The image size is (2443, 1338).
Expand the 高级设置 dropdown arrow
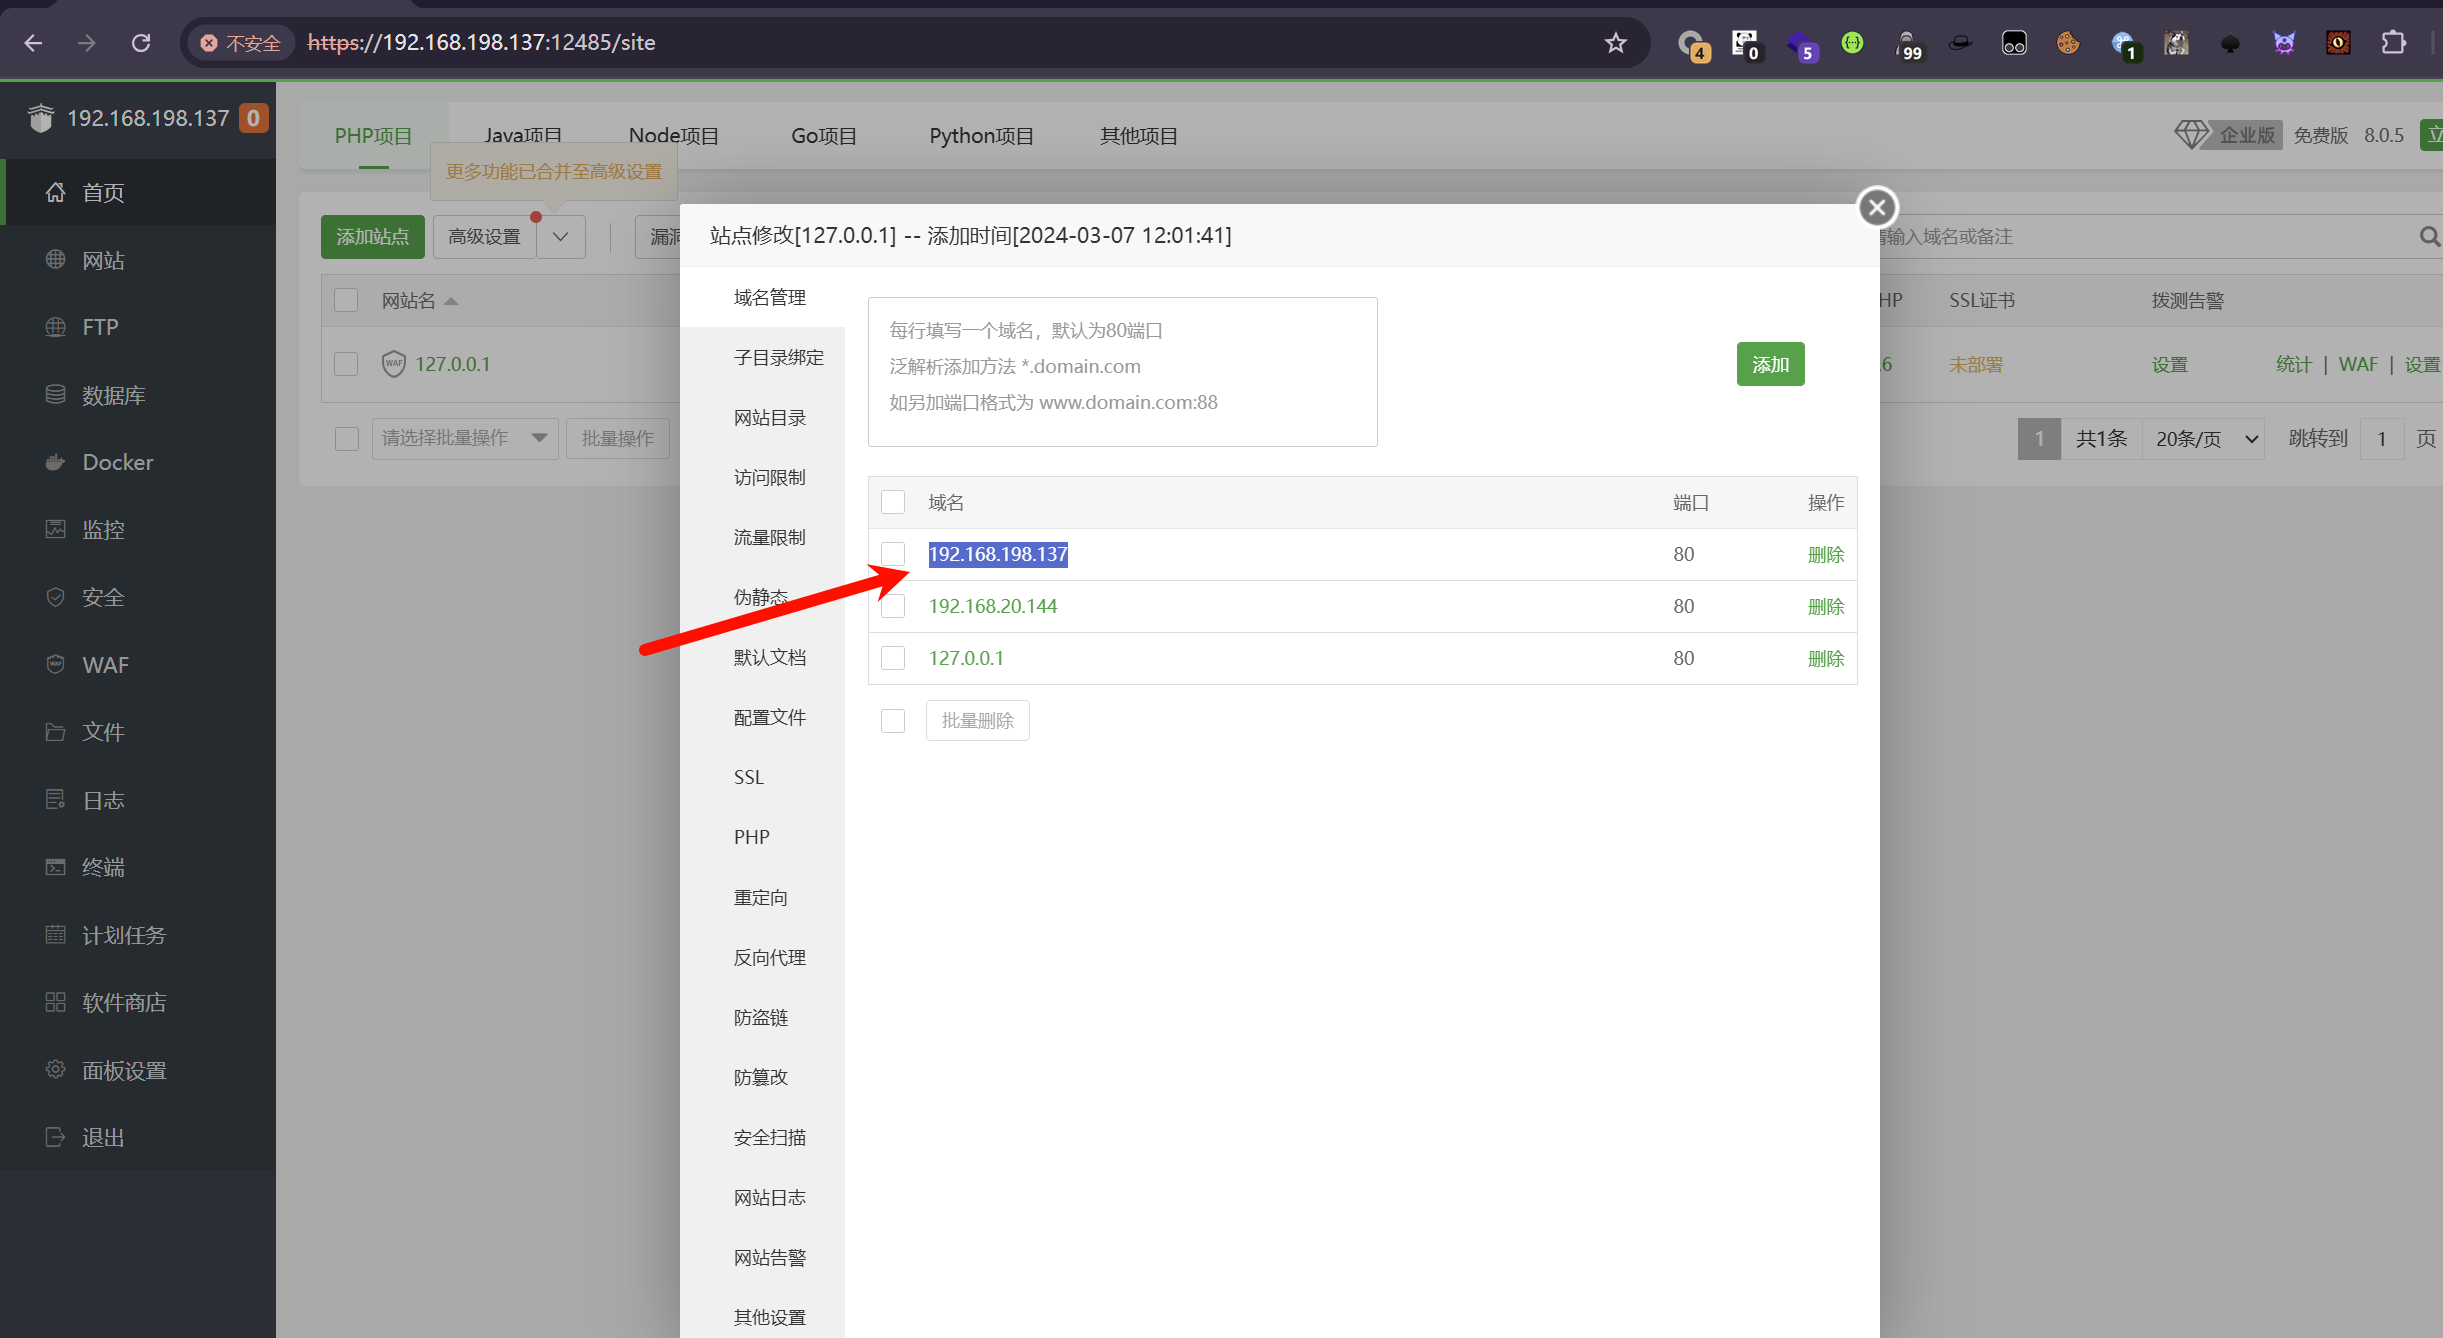click(561, 237)
